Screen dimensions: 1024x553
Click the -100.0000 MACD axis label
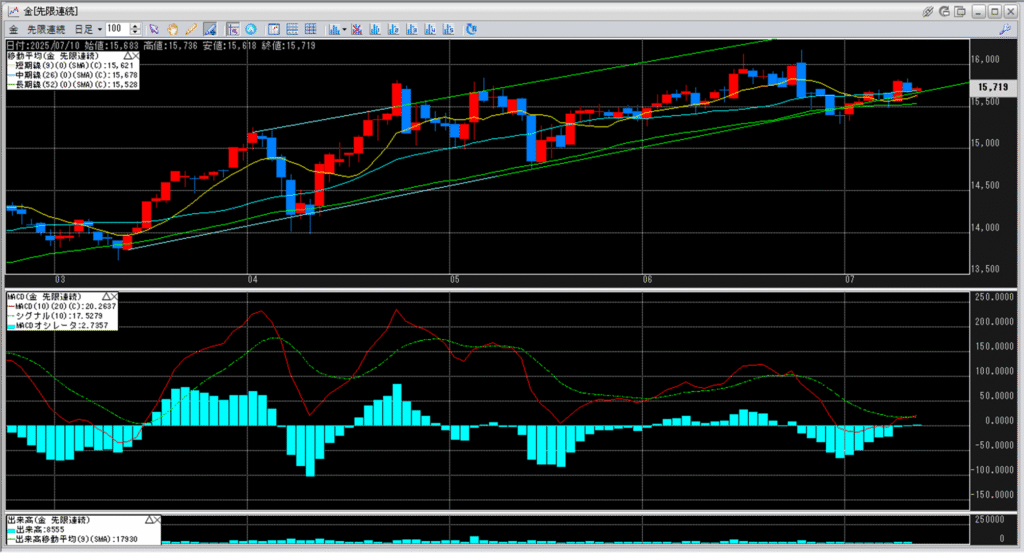pyautogui.click(x=993, y=469)
